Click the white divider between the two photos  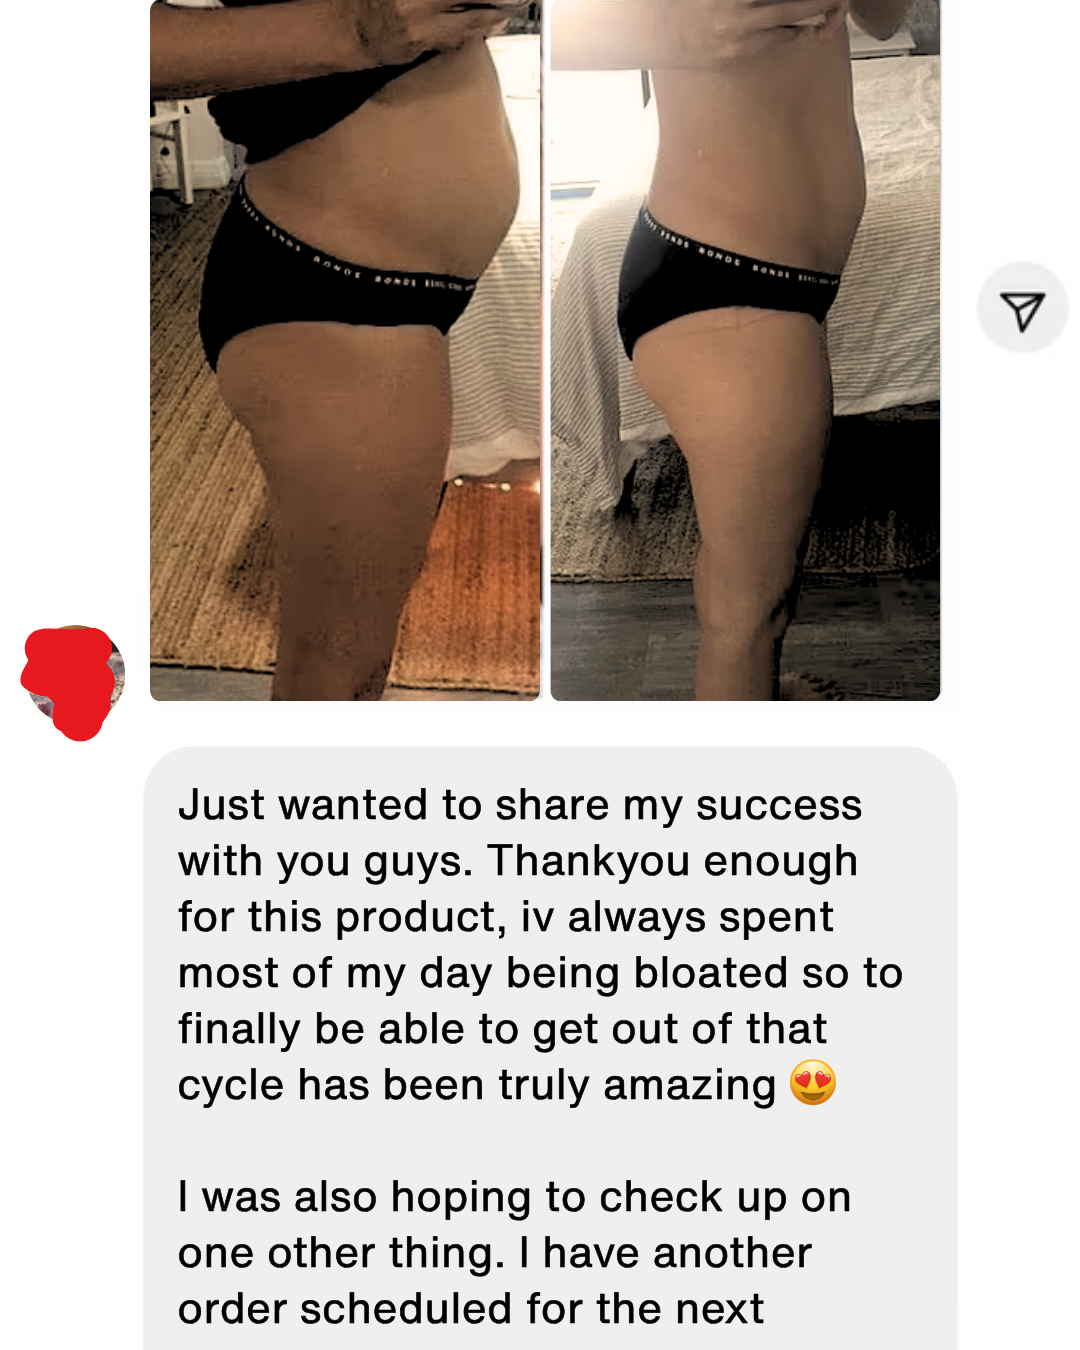[x=545, y=350]
